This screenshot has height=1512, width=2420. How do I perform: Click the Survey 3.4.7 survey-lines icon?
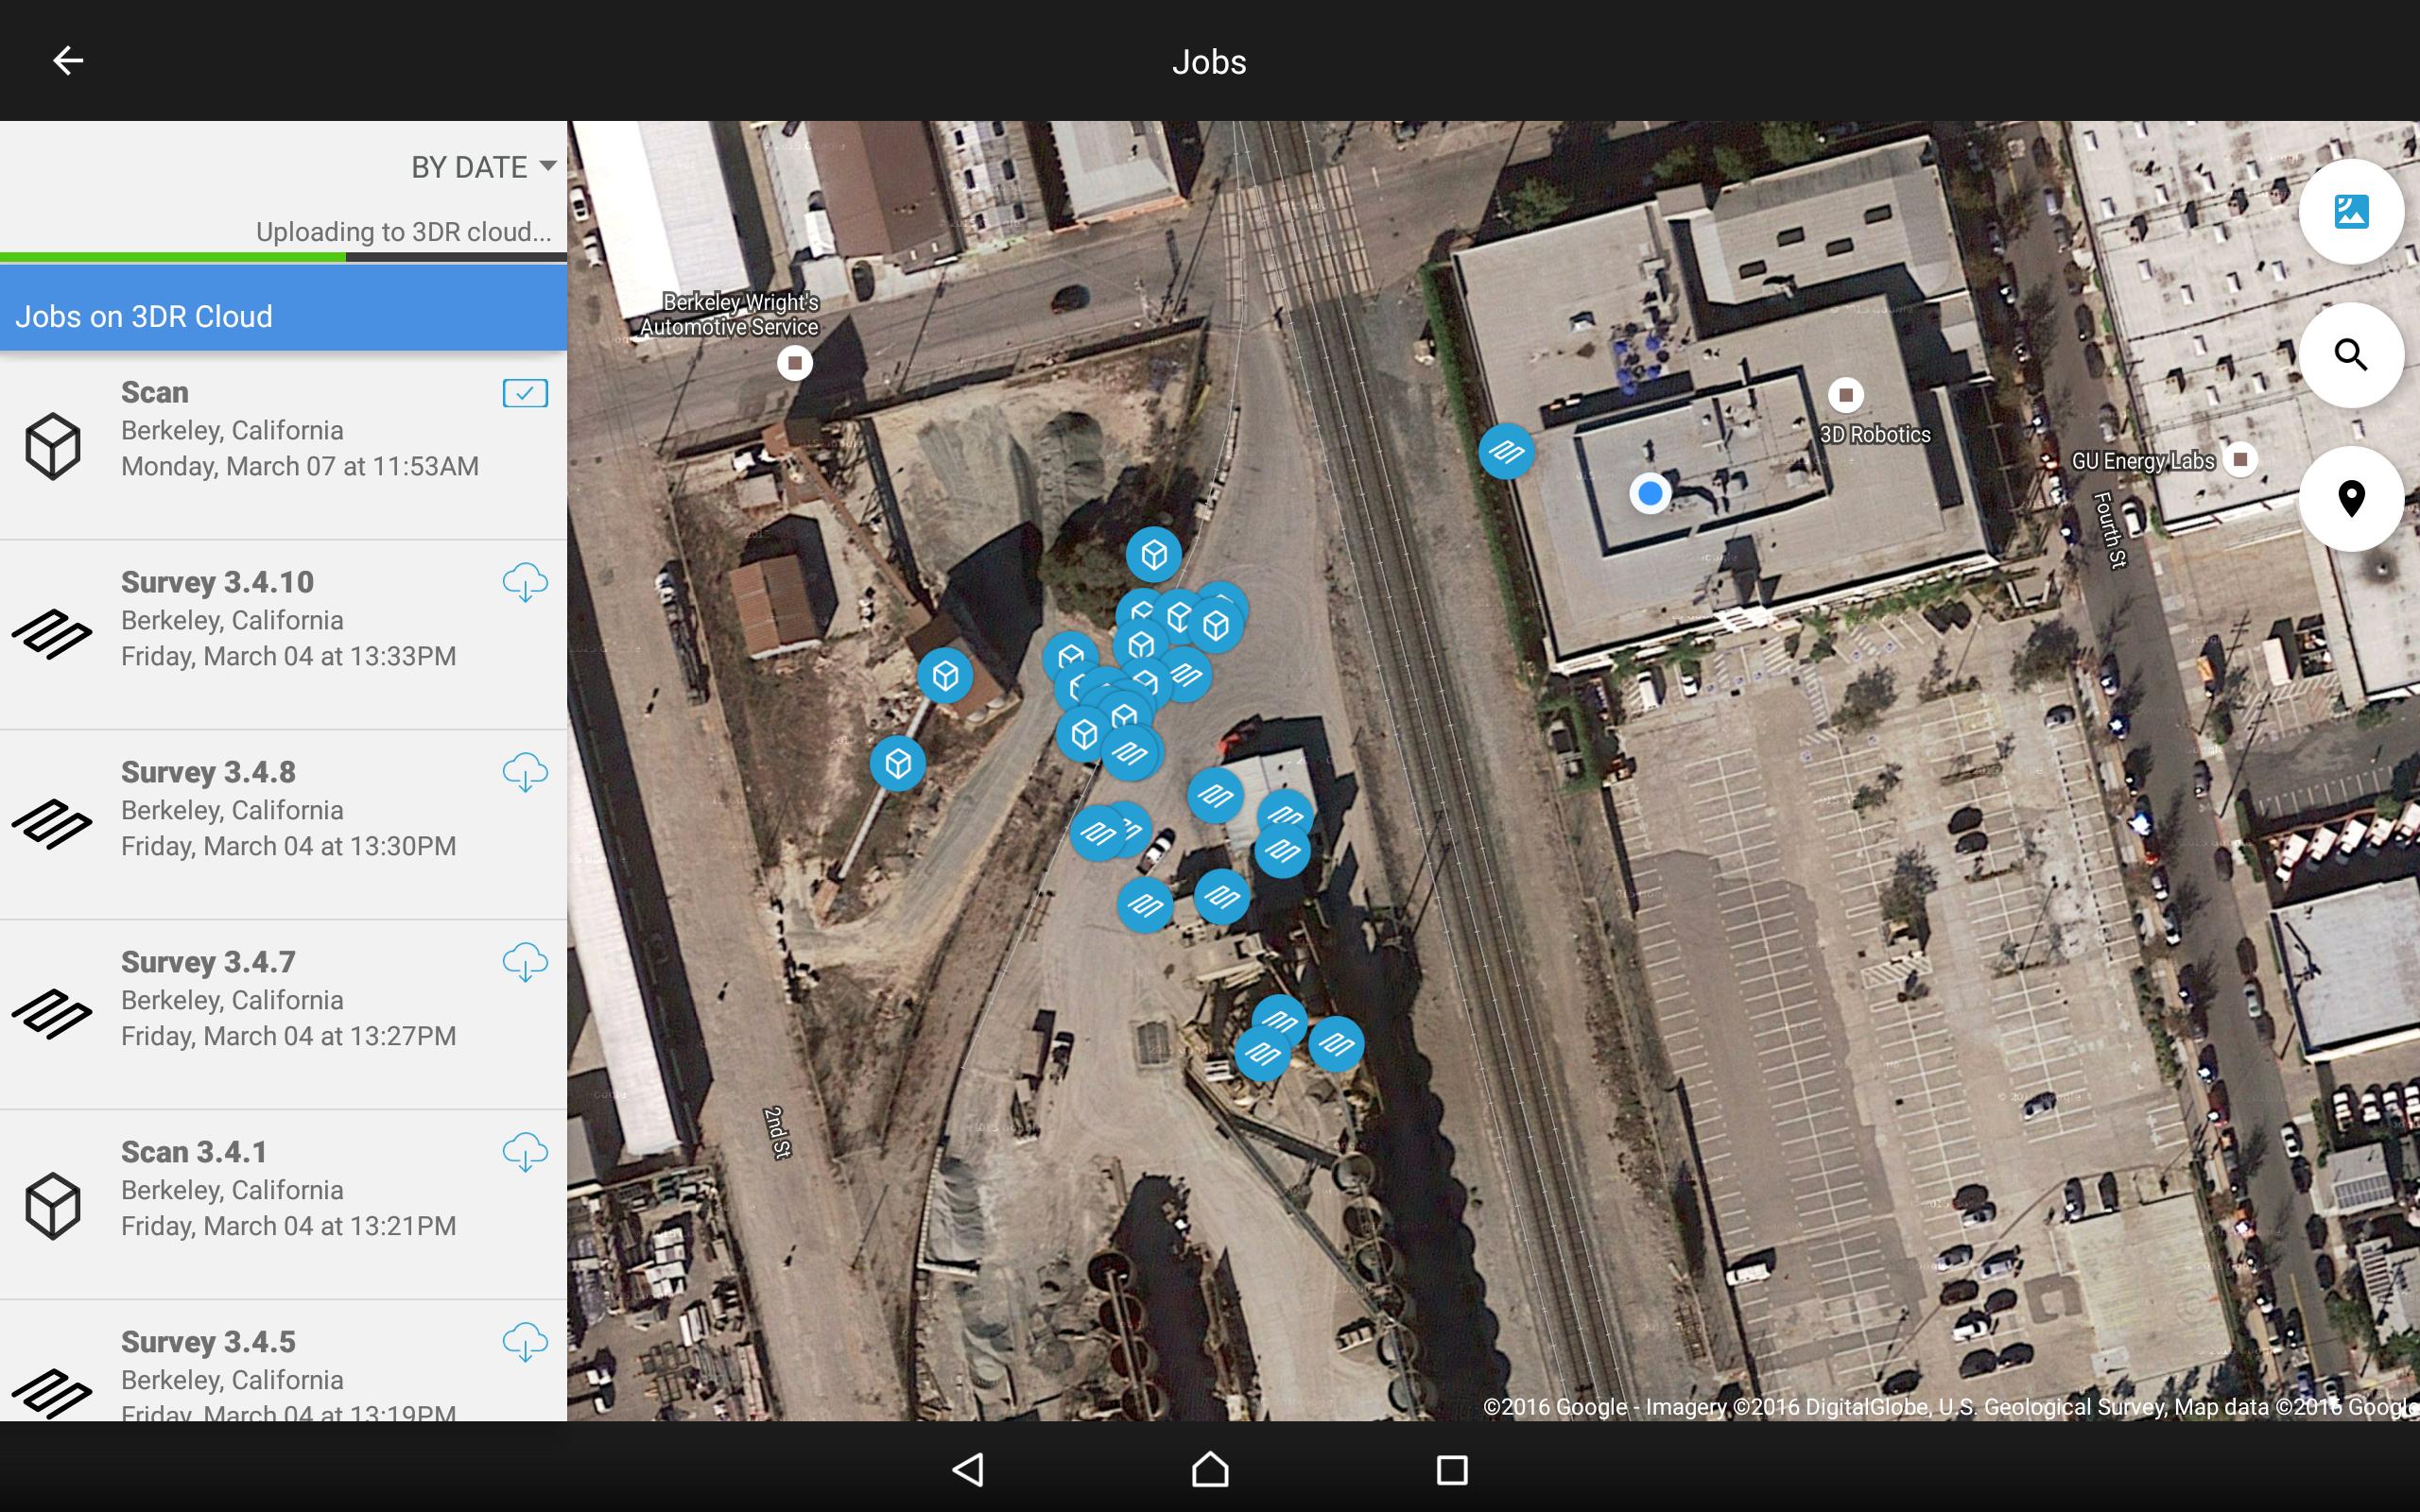(x=52, y=1014)
